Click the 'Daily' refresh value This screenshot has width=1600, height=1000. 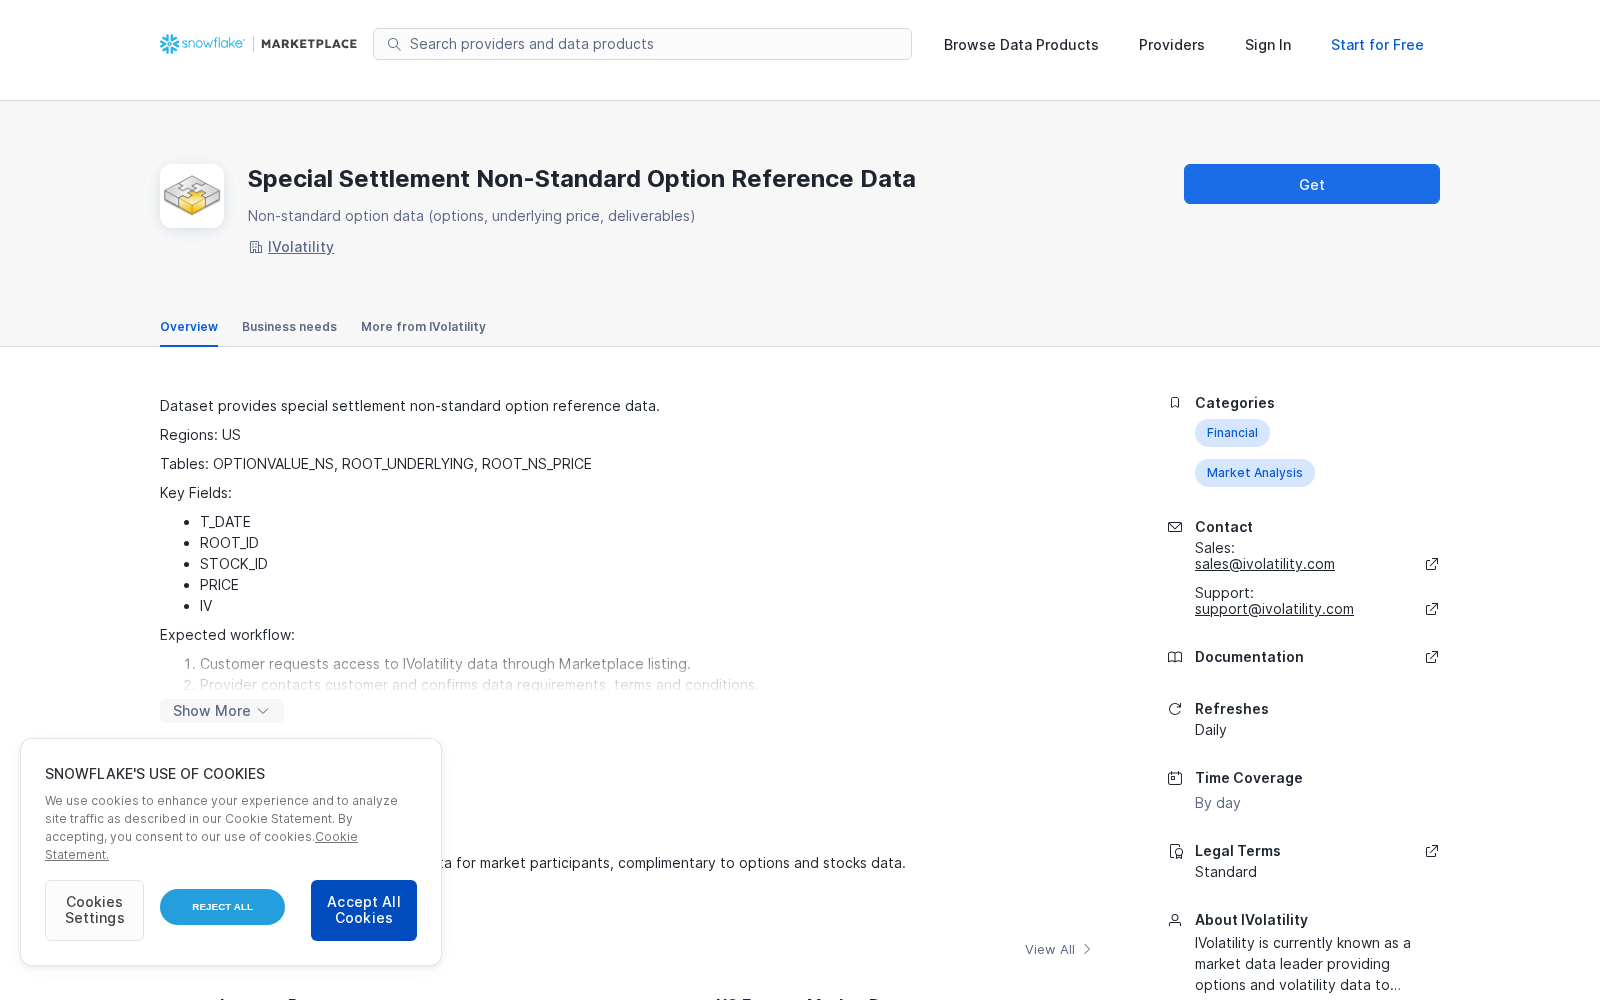point(1211,730)
